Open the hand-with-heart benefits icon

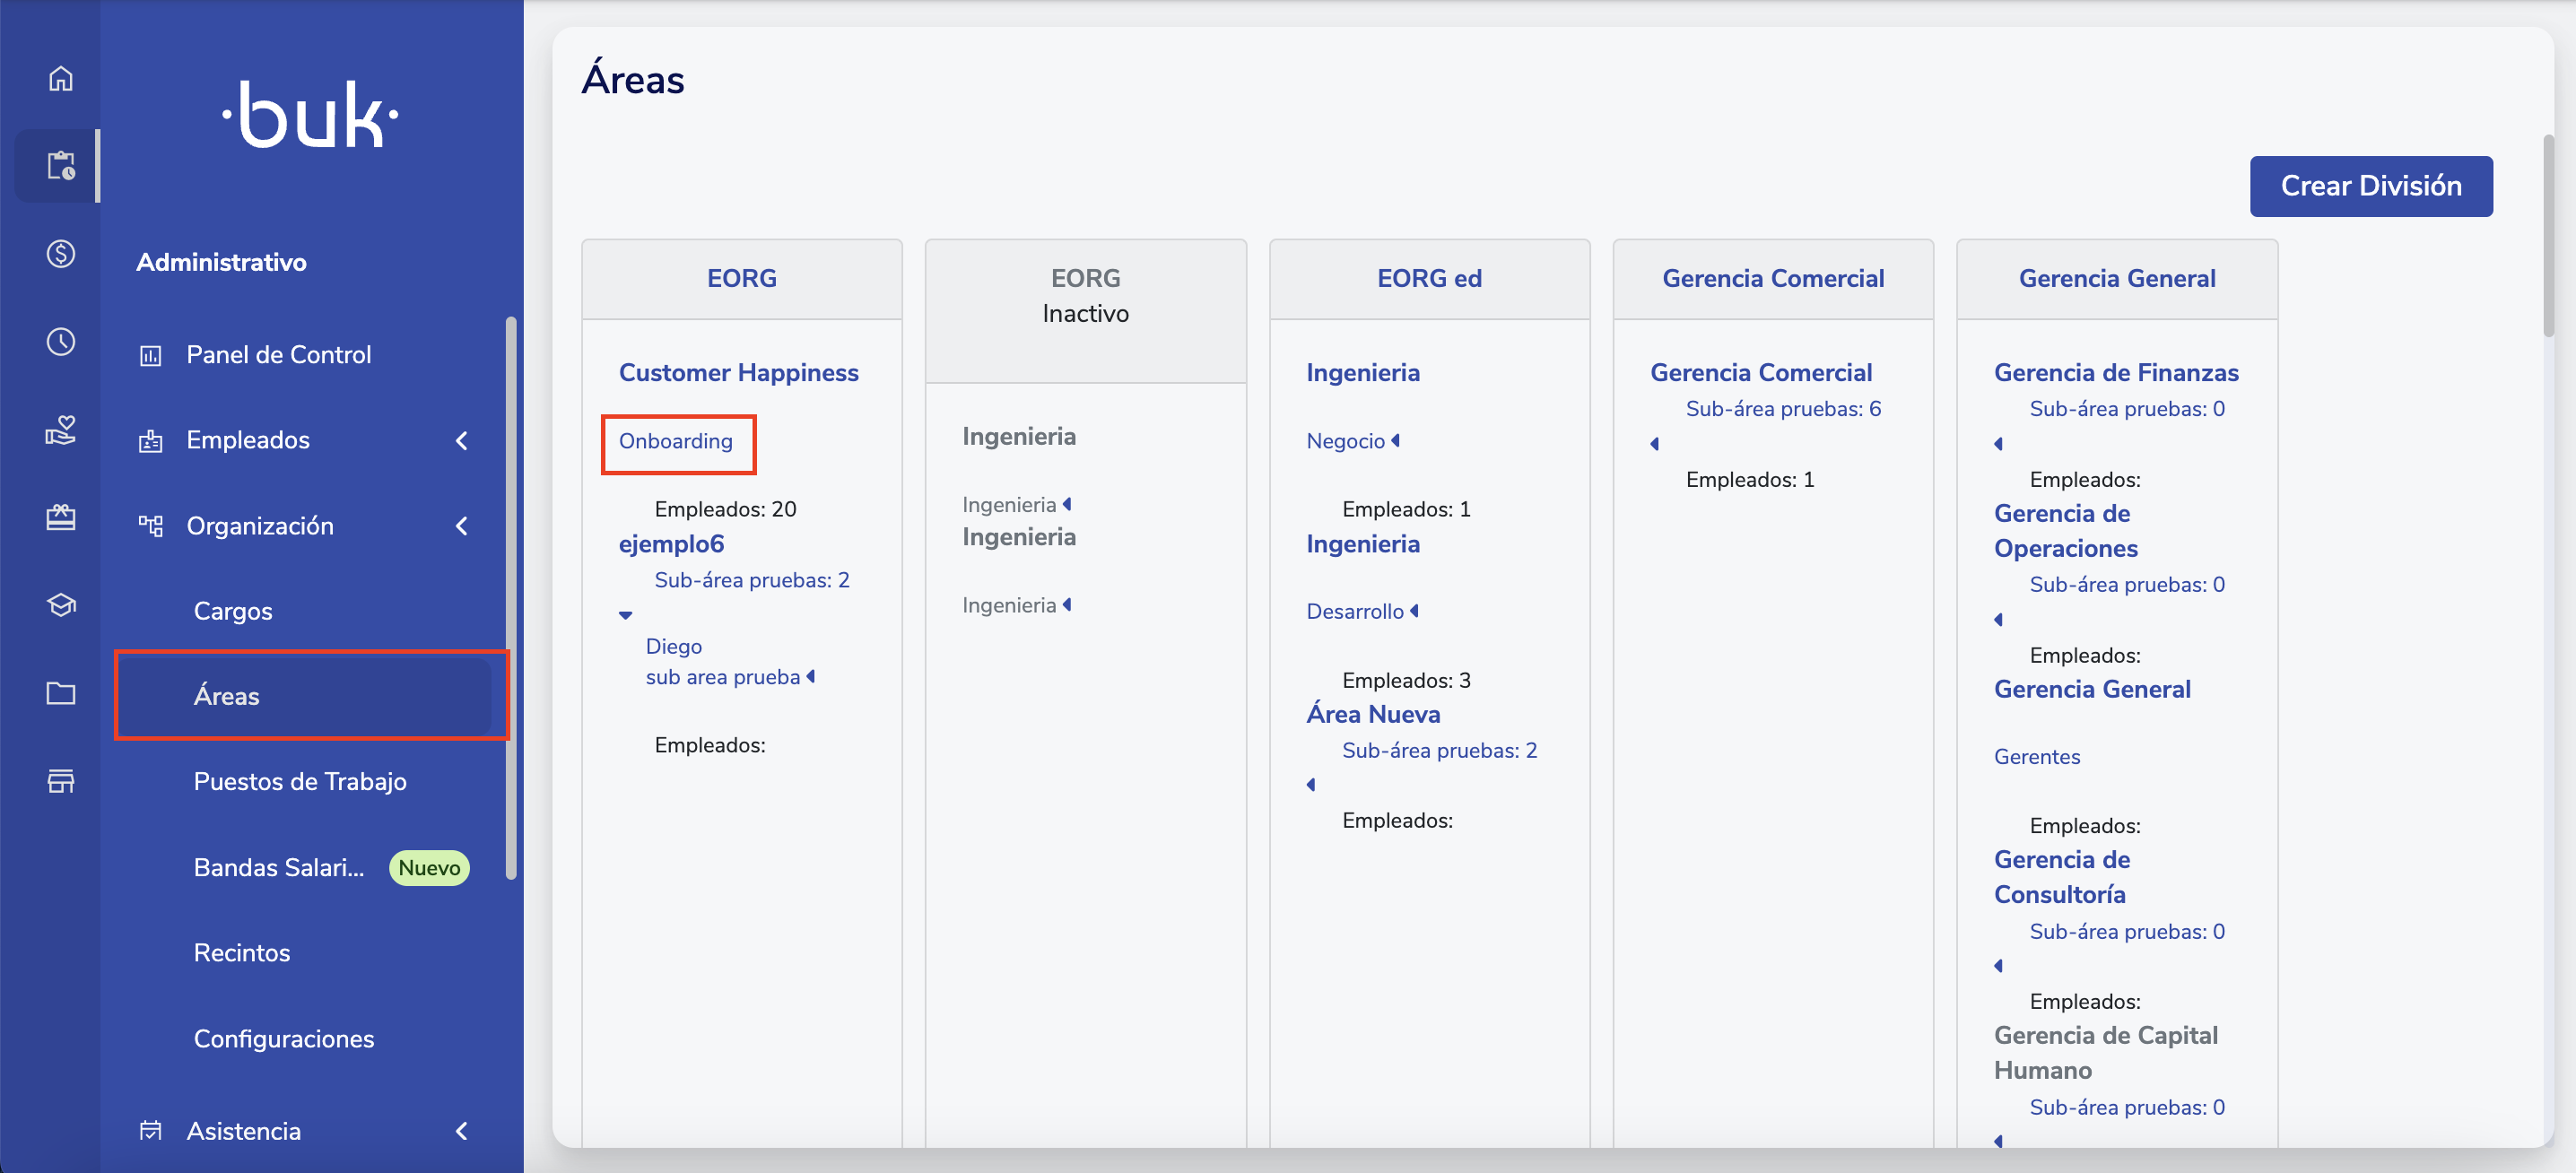[x=61, y=430]
